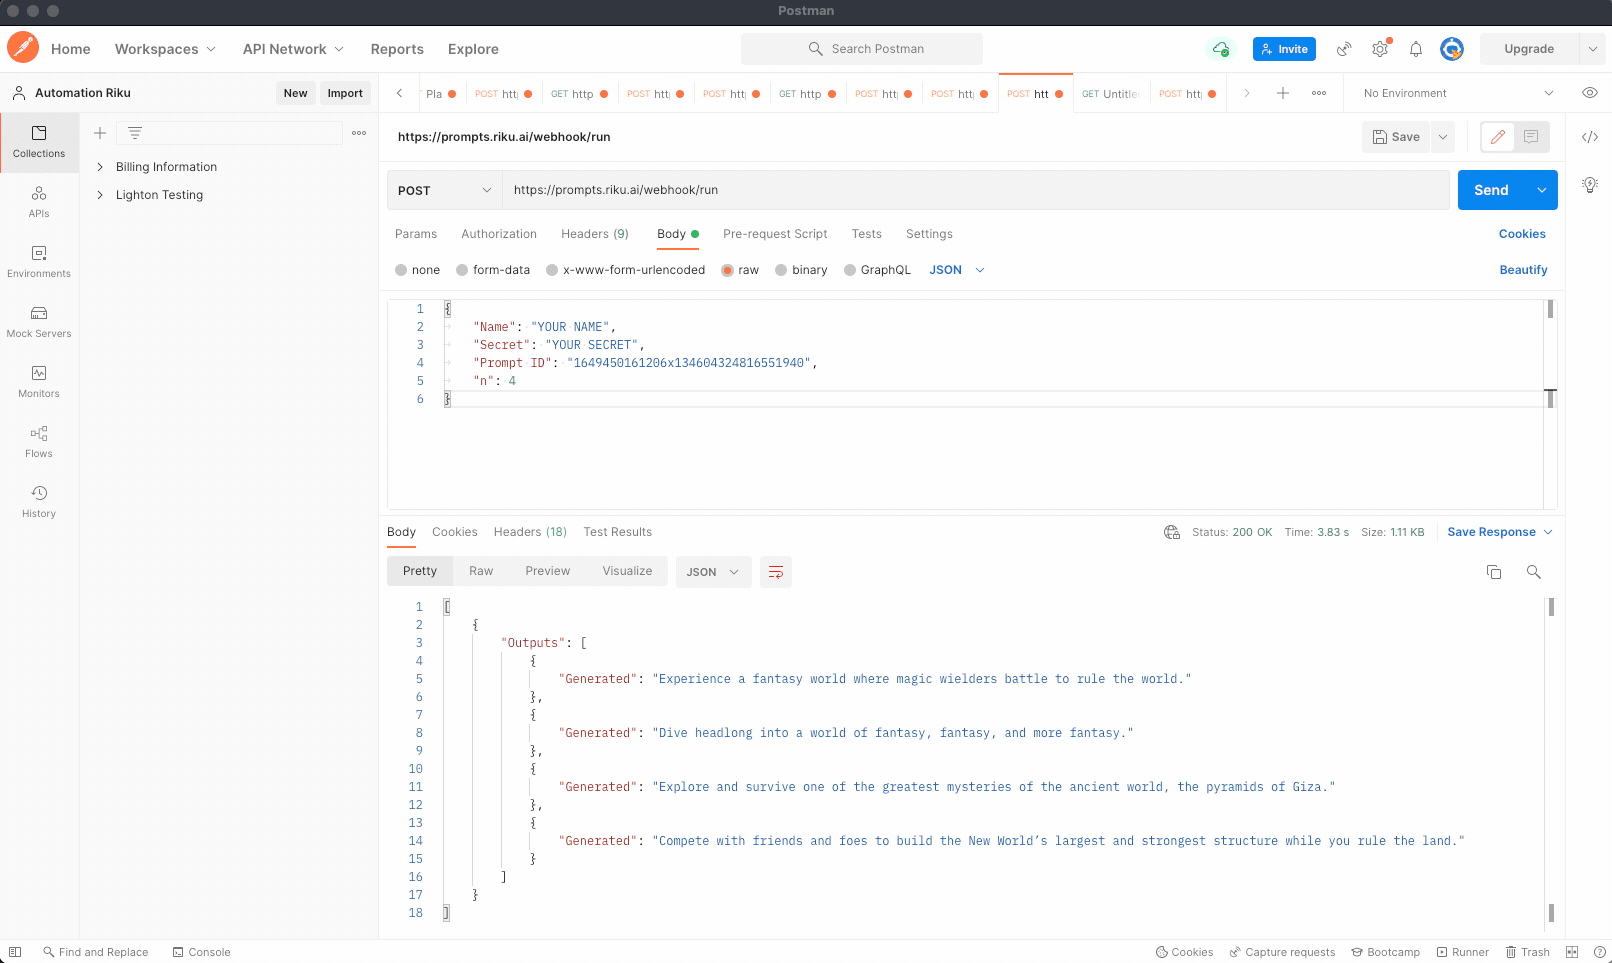Open the code snippet icon
The height and width of the screenshot is (963, 1612).
click(x=1590, y=137)
